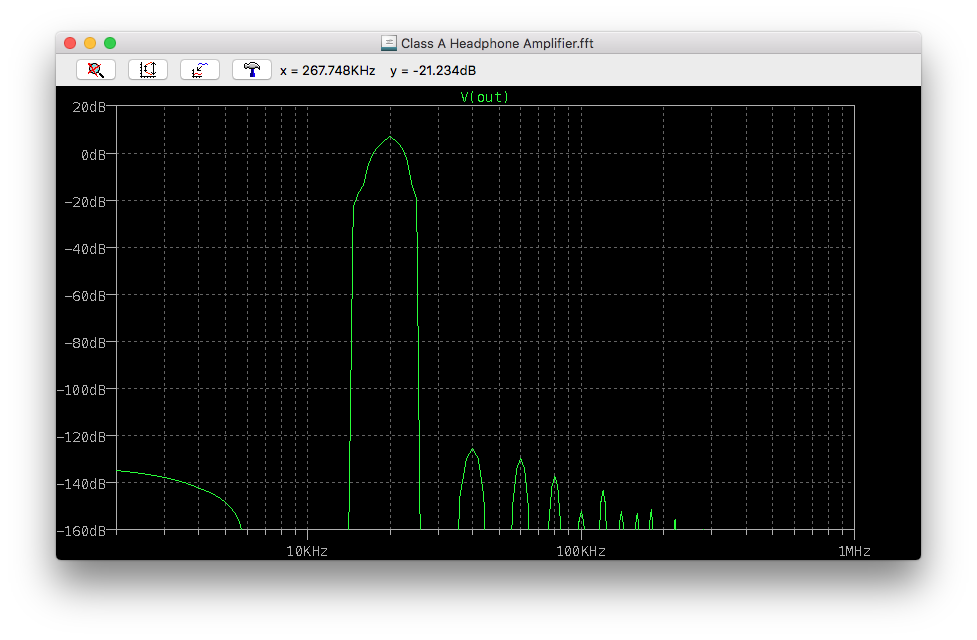
Task: Click the -40dB vertical axis label
Action: (85, 249)
